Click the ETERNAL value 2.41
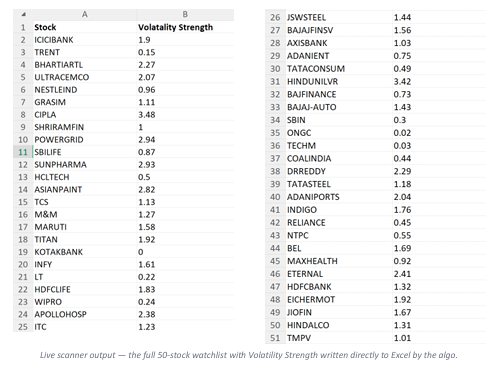The image size is (496, 366). [439, 274]
